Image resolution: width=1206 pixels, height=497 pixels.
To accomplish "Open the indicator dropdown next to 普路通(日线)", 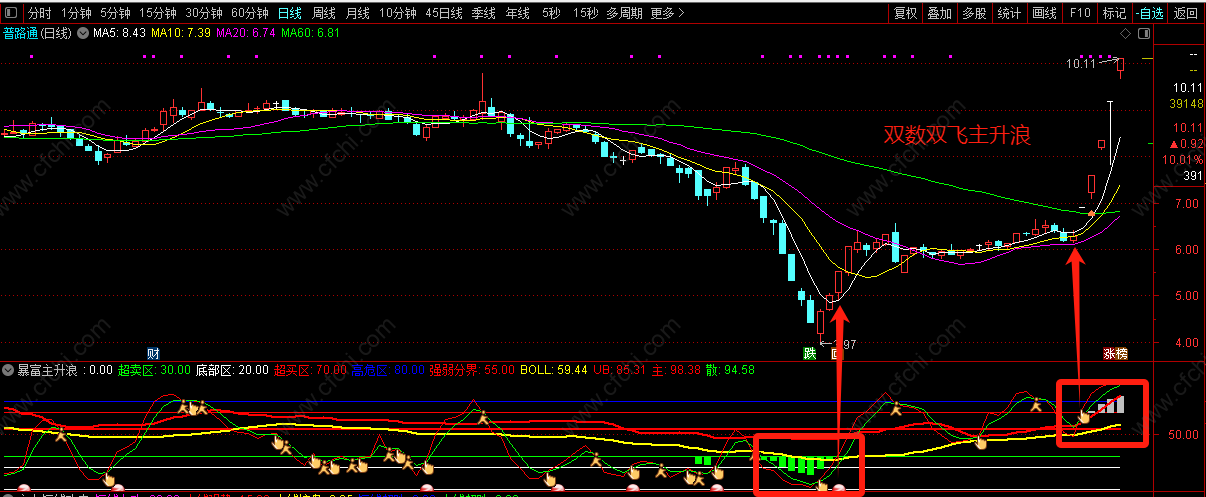I will [x=82, y=33].
